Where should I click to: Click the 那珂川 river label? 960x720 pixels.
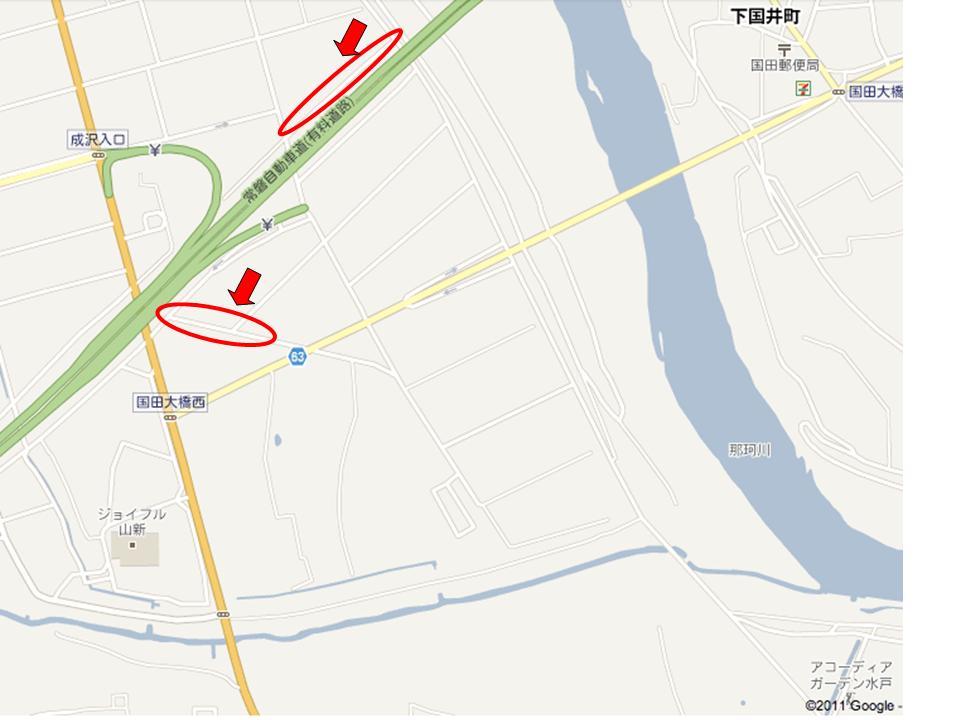click(749, 451)
